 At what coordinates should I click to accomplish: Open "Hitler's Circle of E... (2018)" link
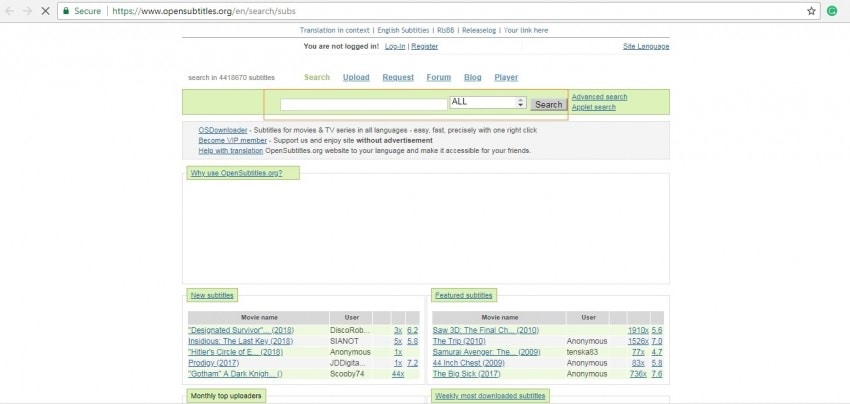[235, 352]
